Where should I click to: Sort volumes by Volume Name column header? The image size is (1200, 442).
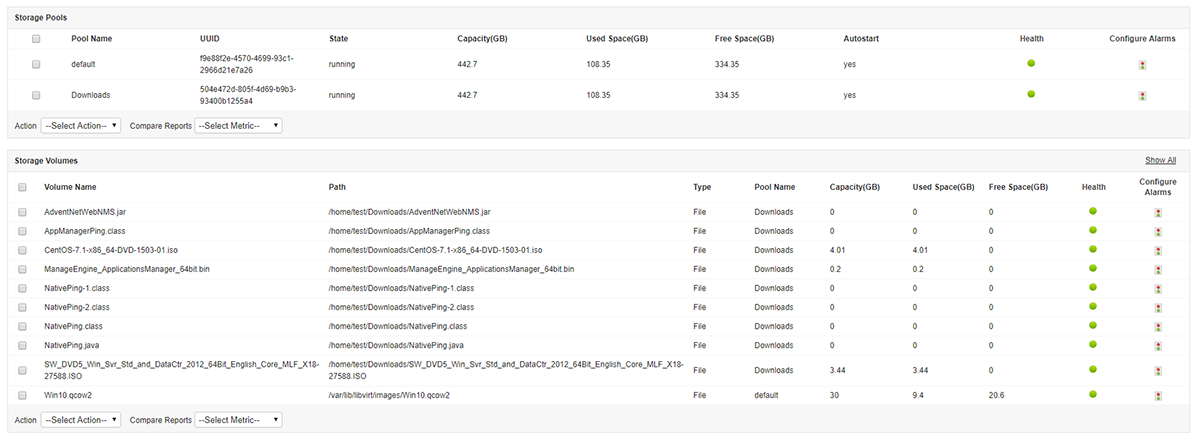pyautogui.click(x=70, y=187)
